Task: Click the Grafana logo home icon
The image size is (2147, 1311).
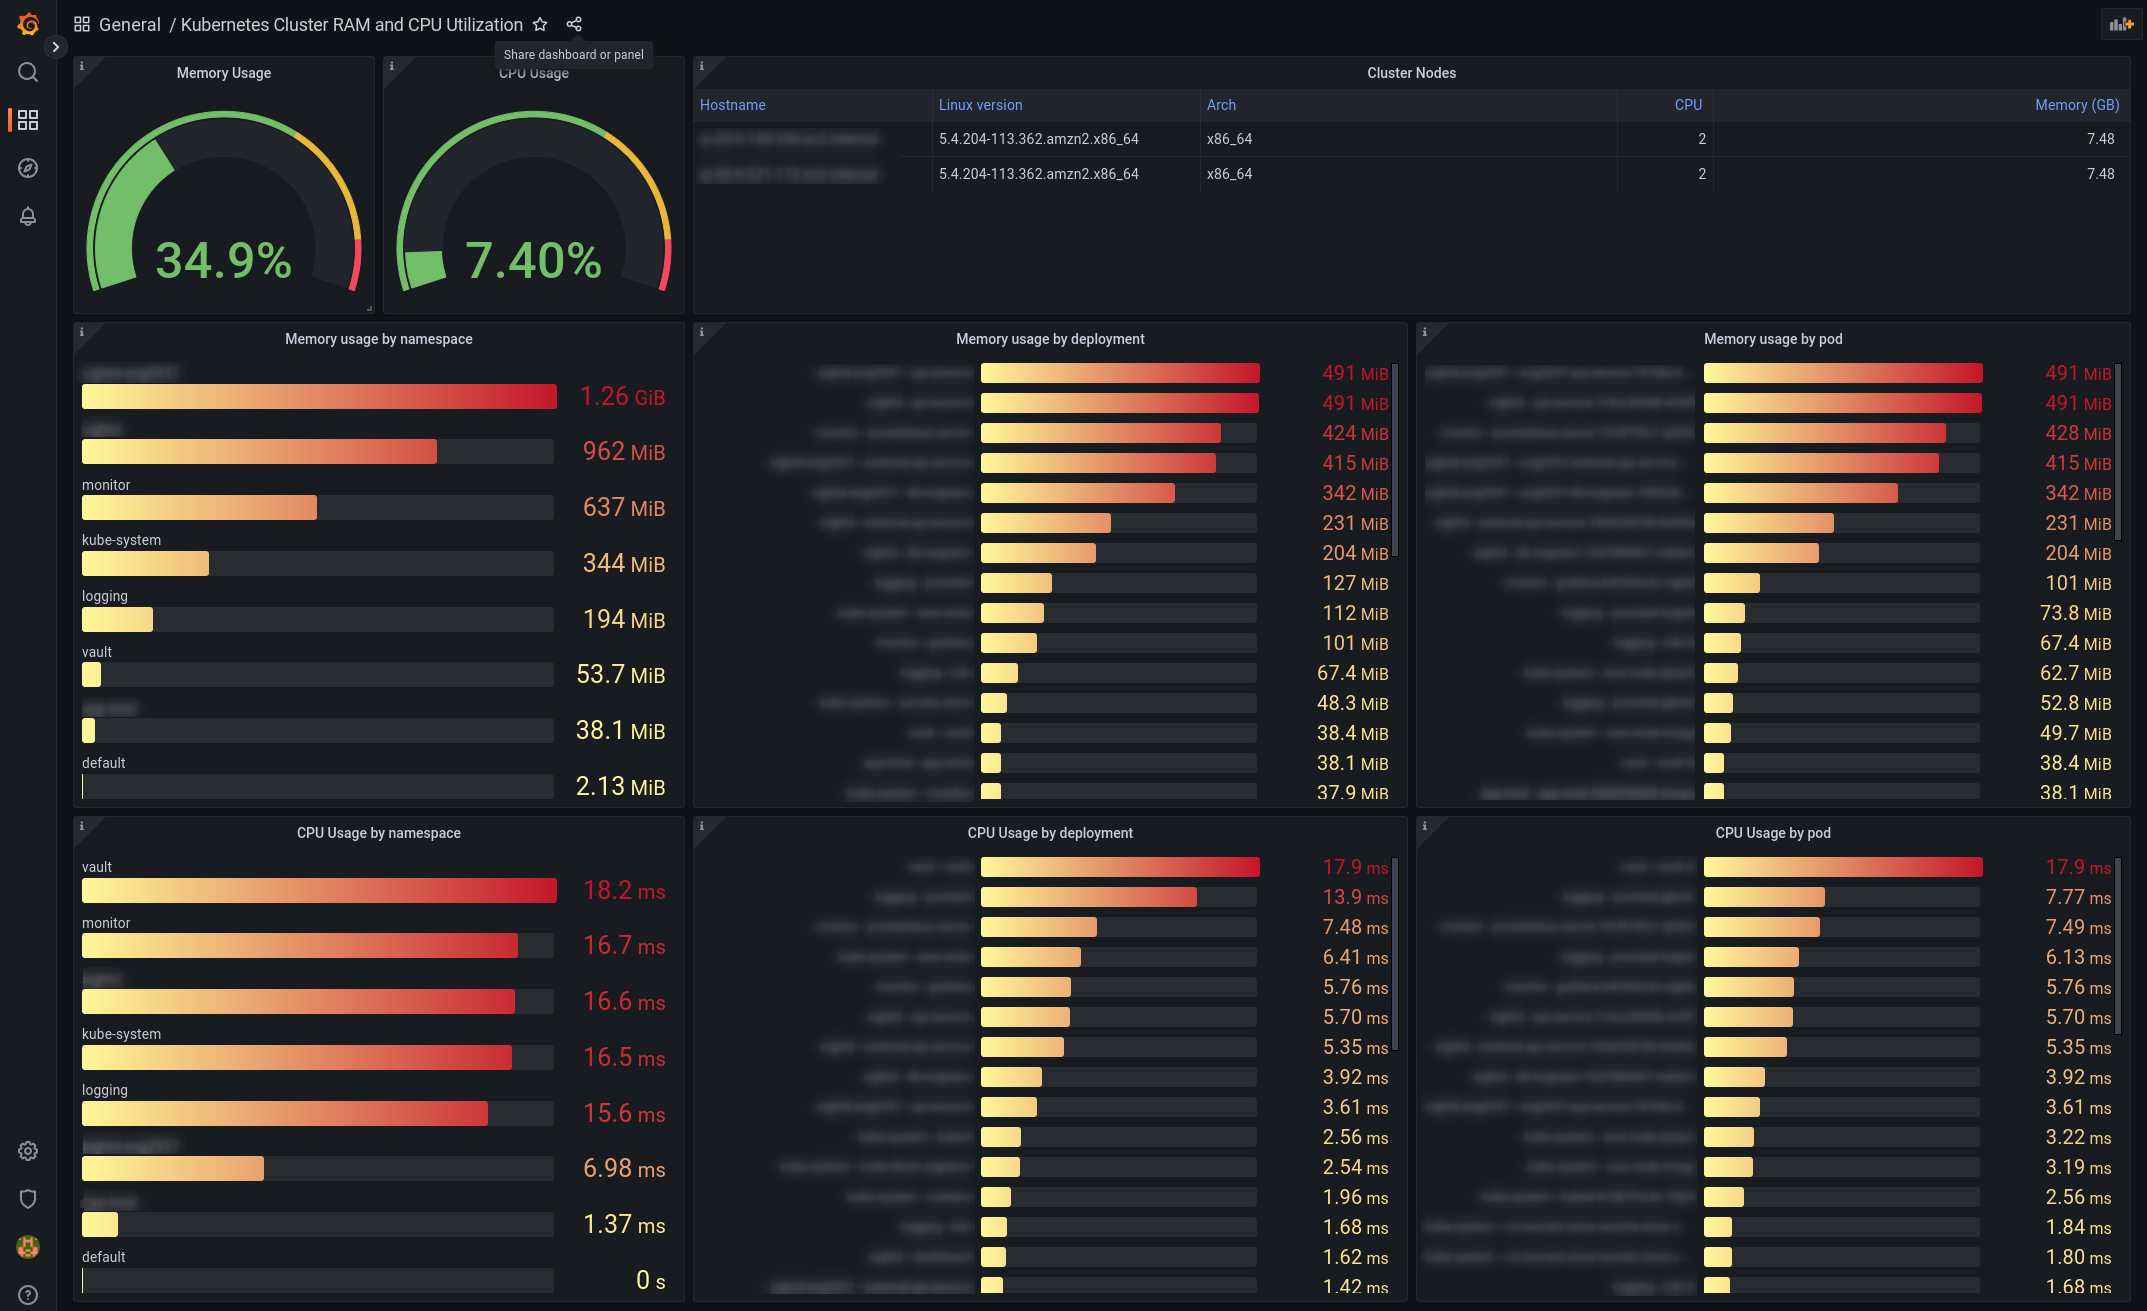Action: pyautogui.click(x=28, y=24)
